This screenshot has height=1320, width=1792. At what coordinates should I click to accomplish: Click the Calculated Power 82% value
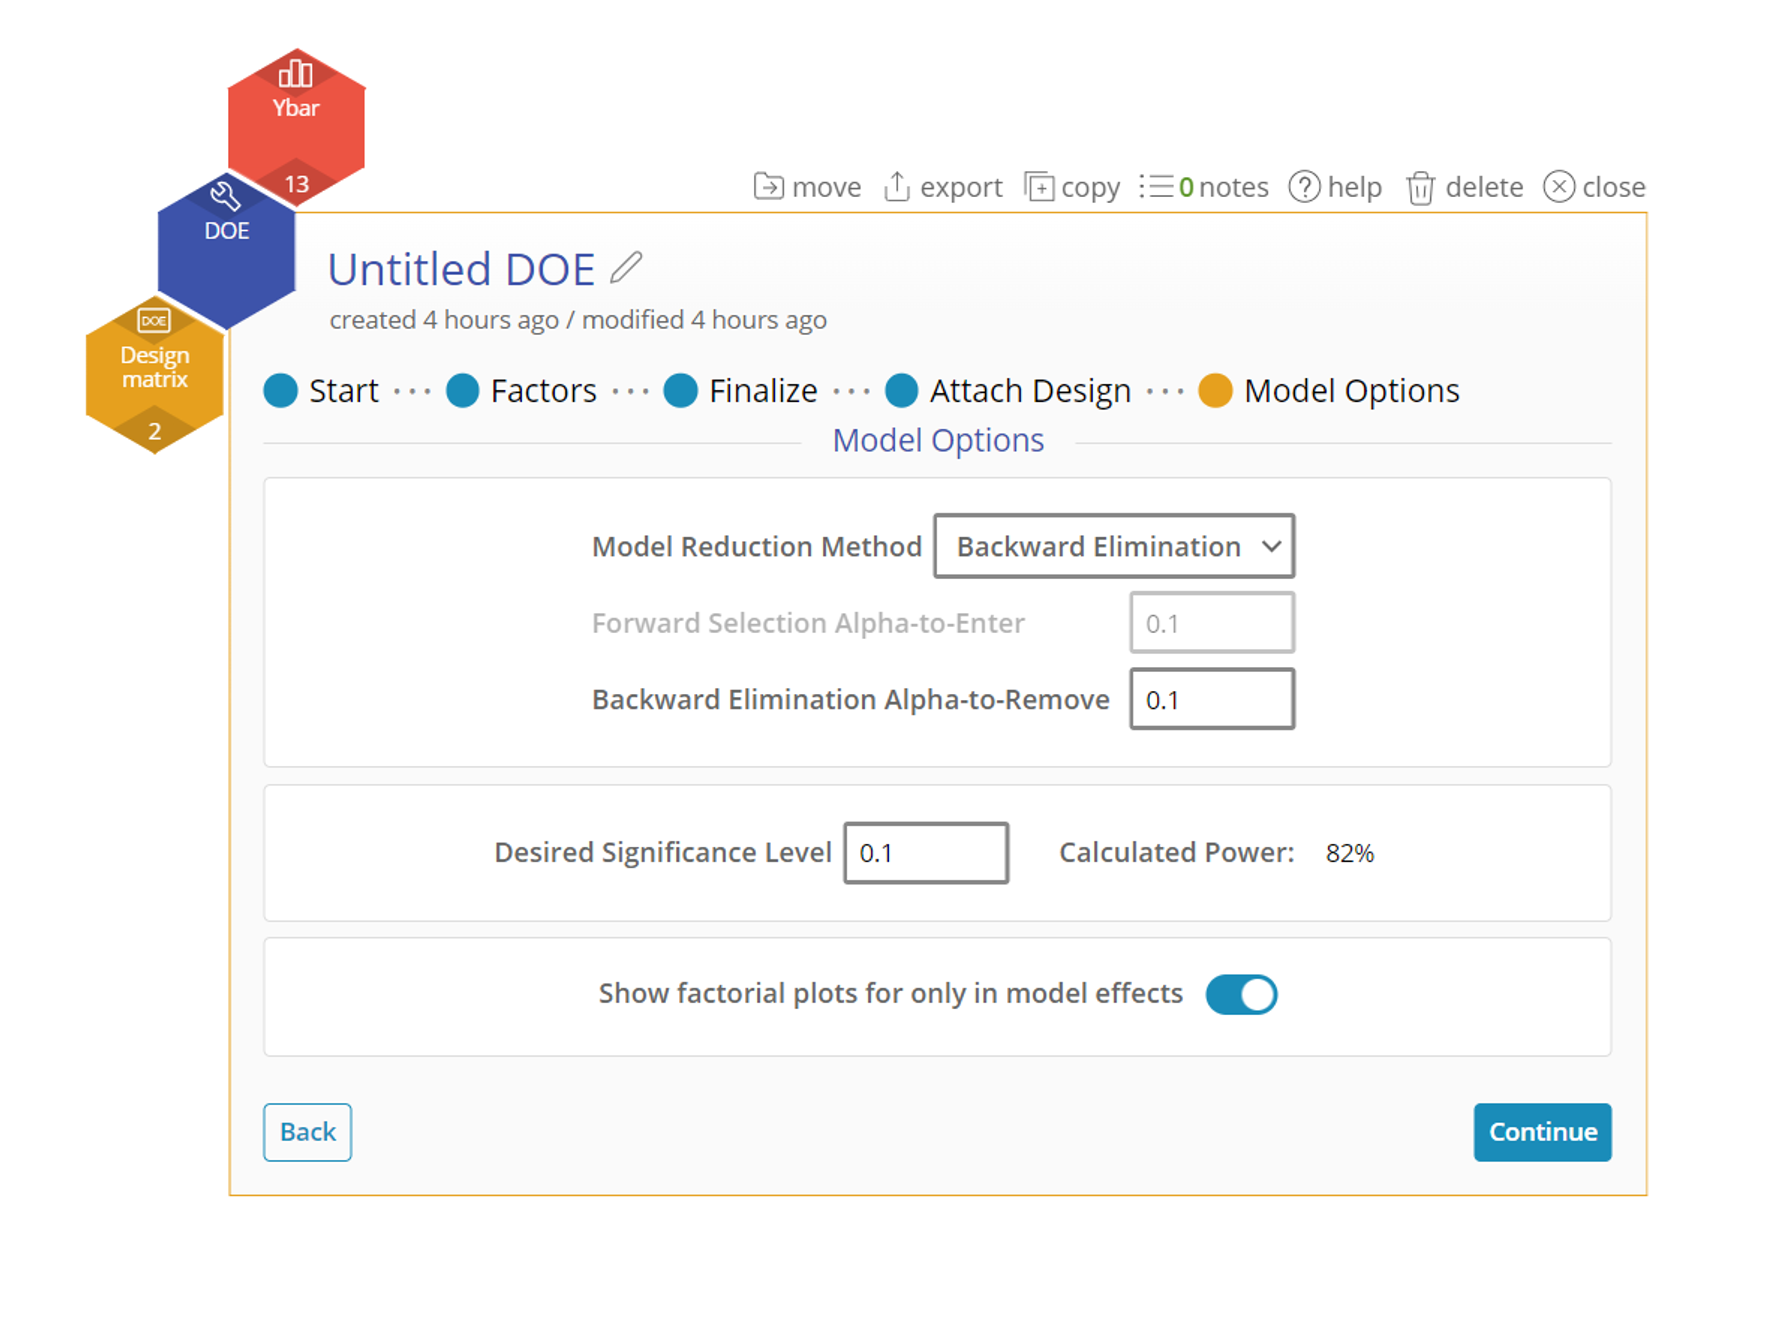[x=1350, y=853]
